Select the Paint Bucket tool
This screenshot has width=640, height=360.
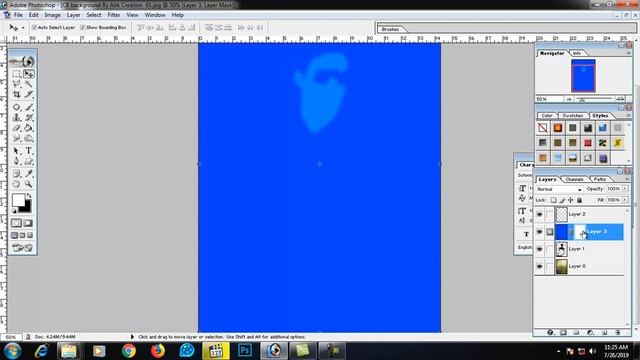[x=29, y=128]
